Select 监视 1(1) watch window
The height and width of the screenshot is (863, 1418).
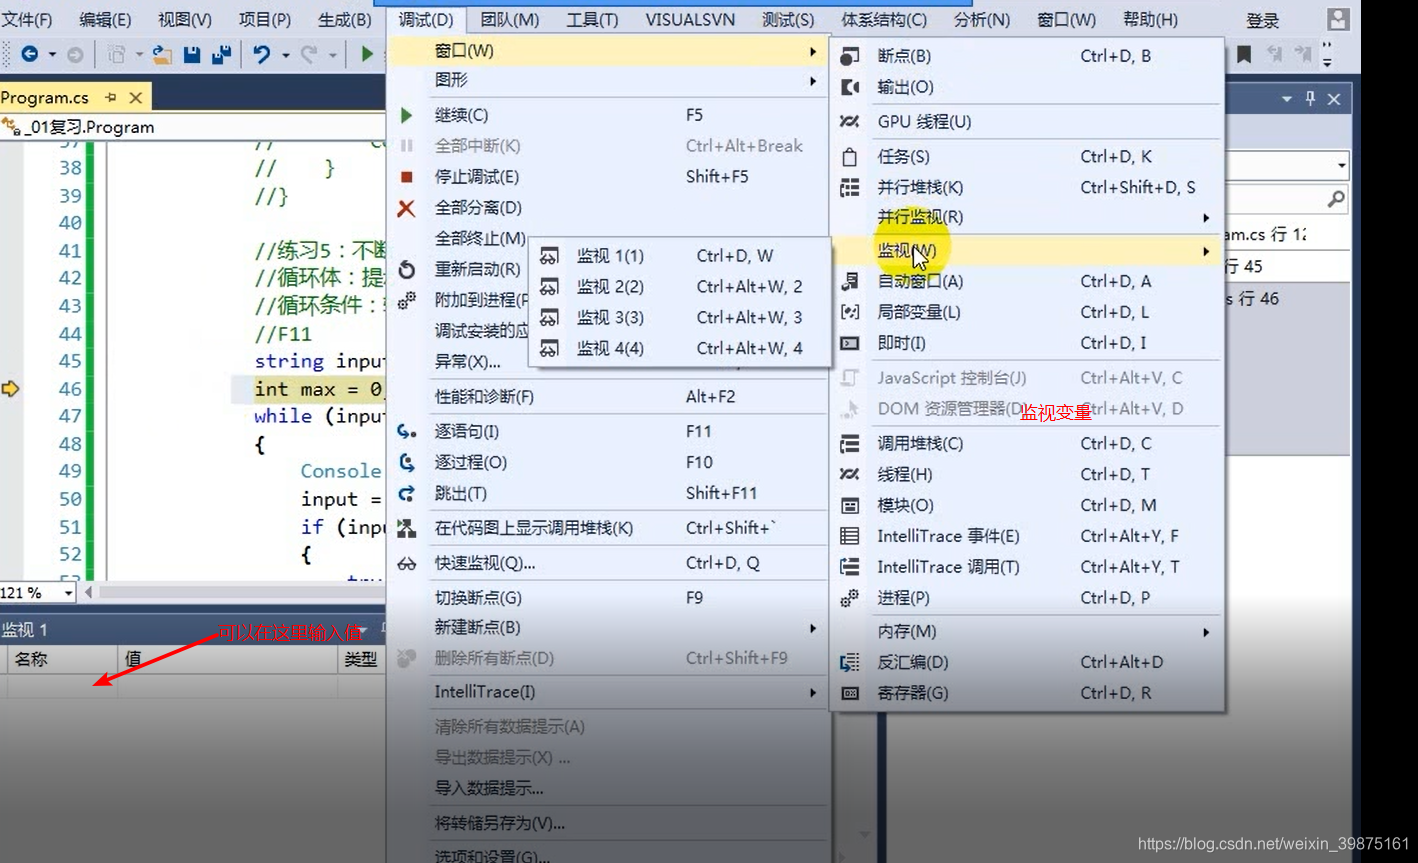[x=681, y=256]
